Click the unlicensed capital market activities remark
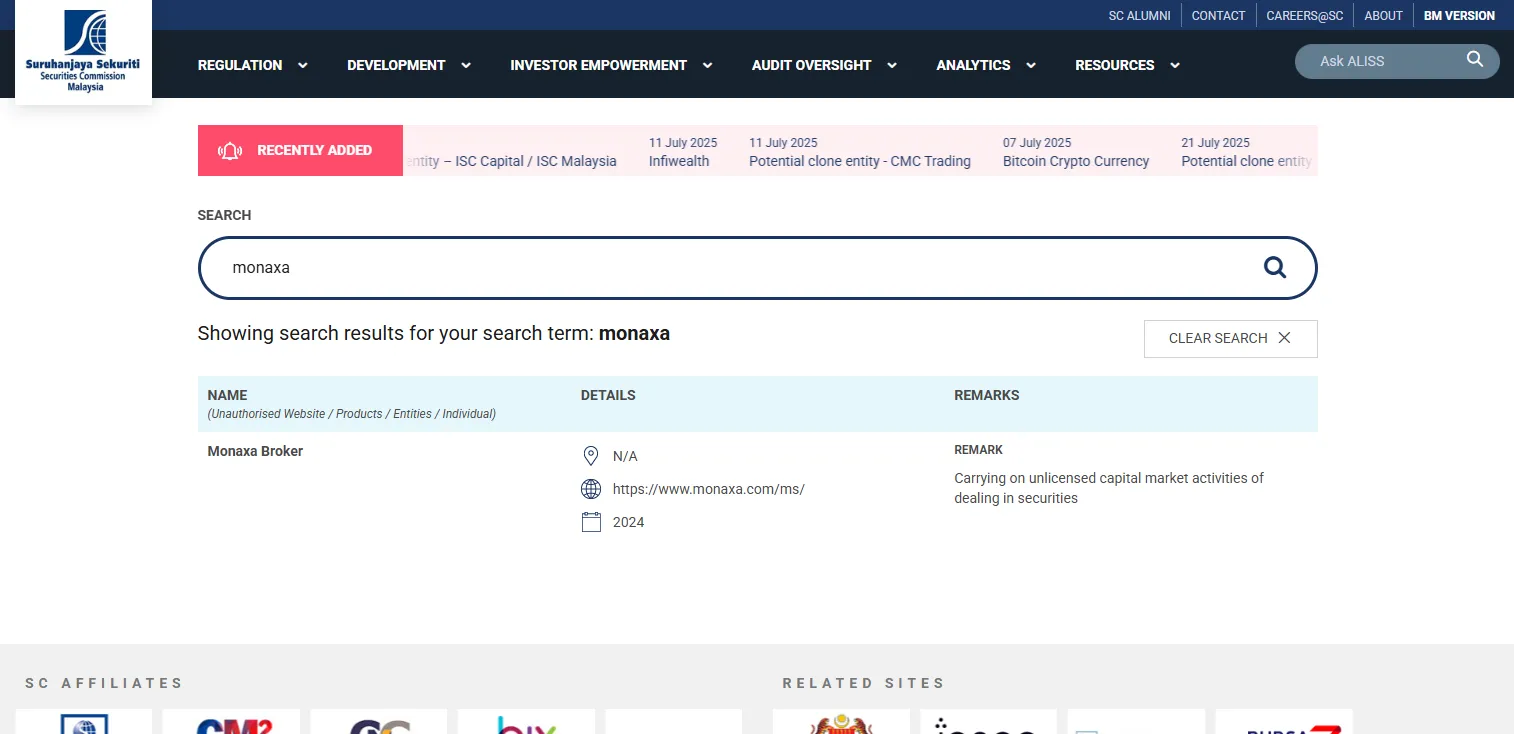 [1109, 488]
